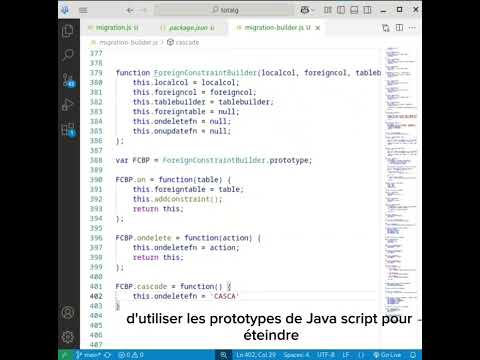Click 'addconstraint' on line 392
Screen dimensions: 480x360
coord(183,199)
